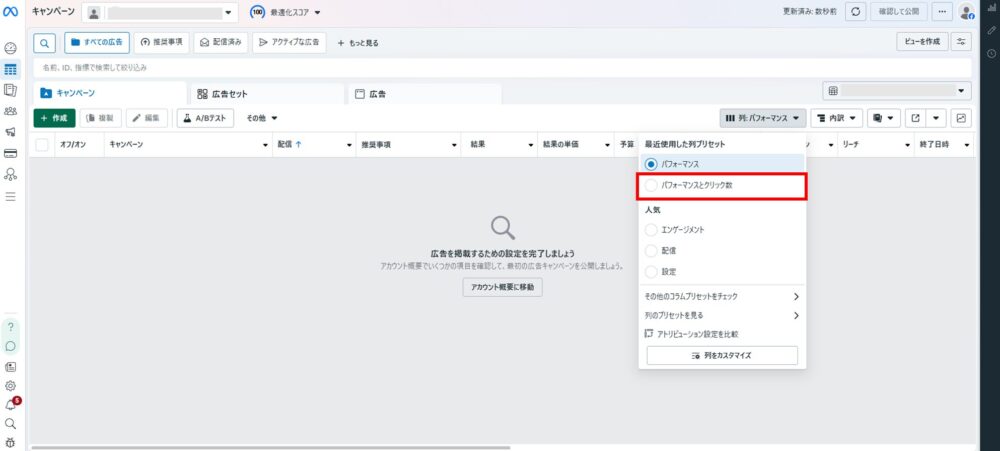The image size is (1000, 451).
Task: Click the アカウント概要に移動 button
Action: 502,287
